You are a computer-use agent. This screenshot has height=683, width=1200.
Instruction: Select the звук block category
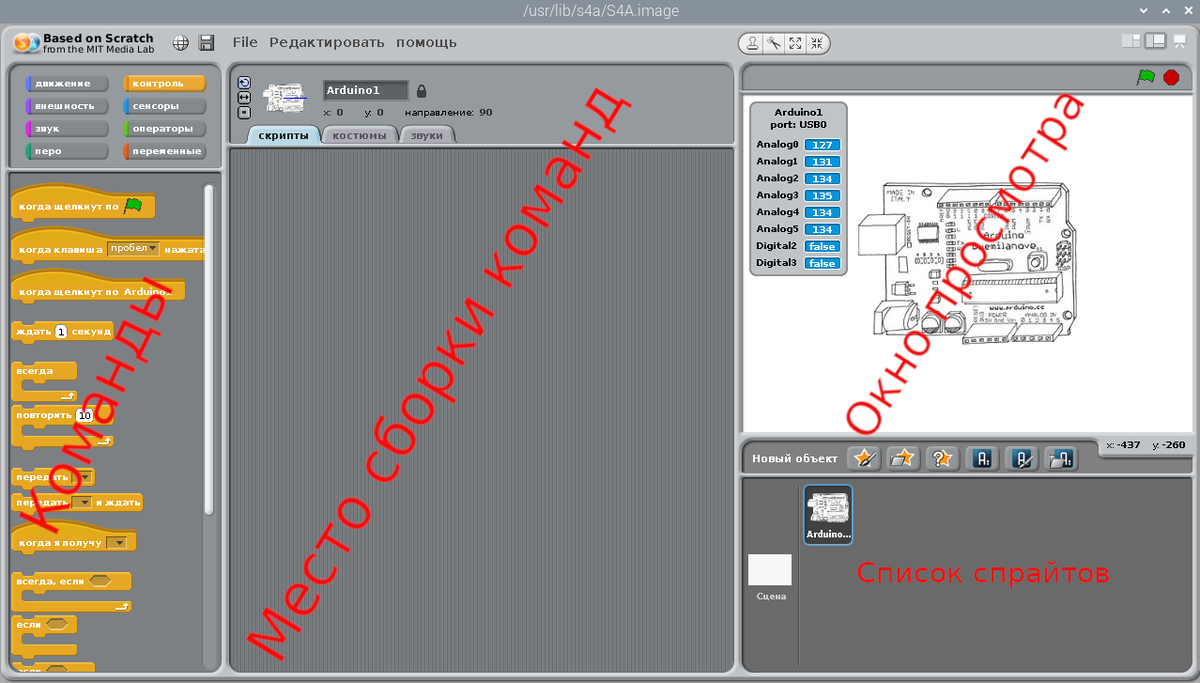tap(67, 129)
